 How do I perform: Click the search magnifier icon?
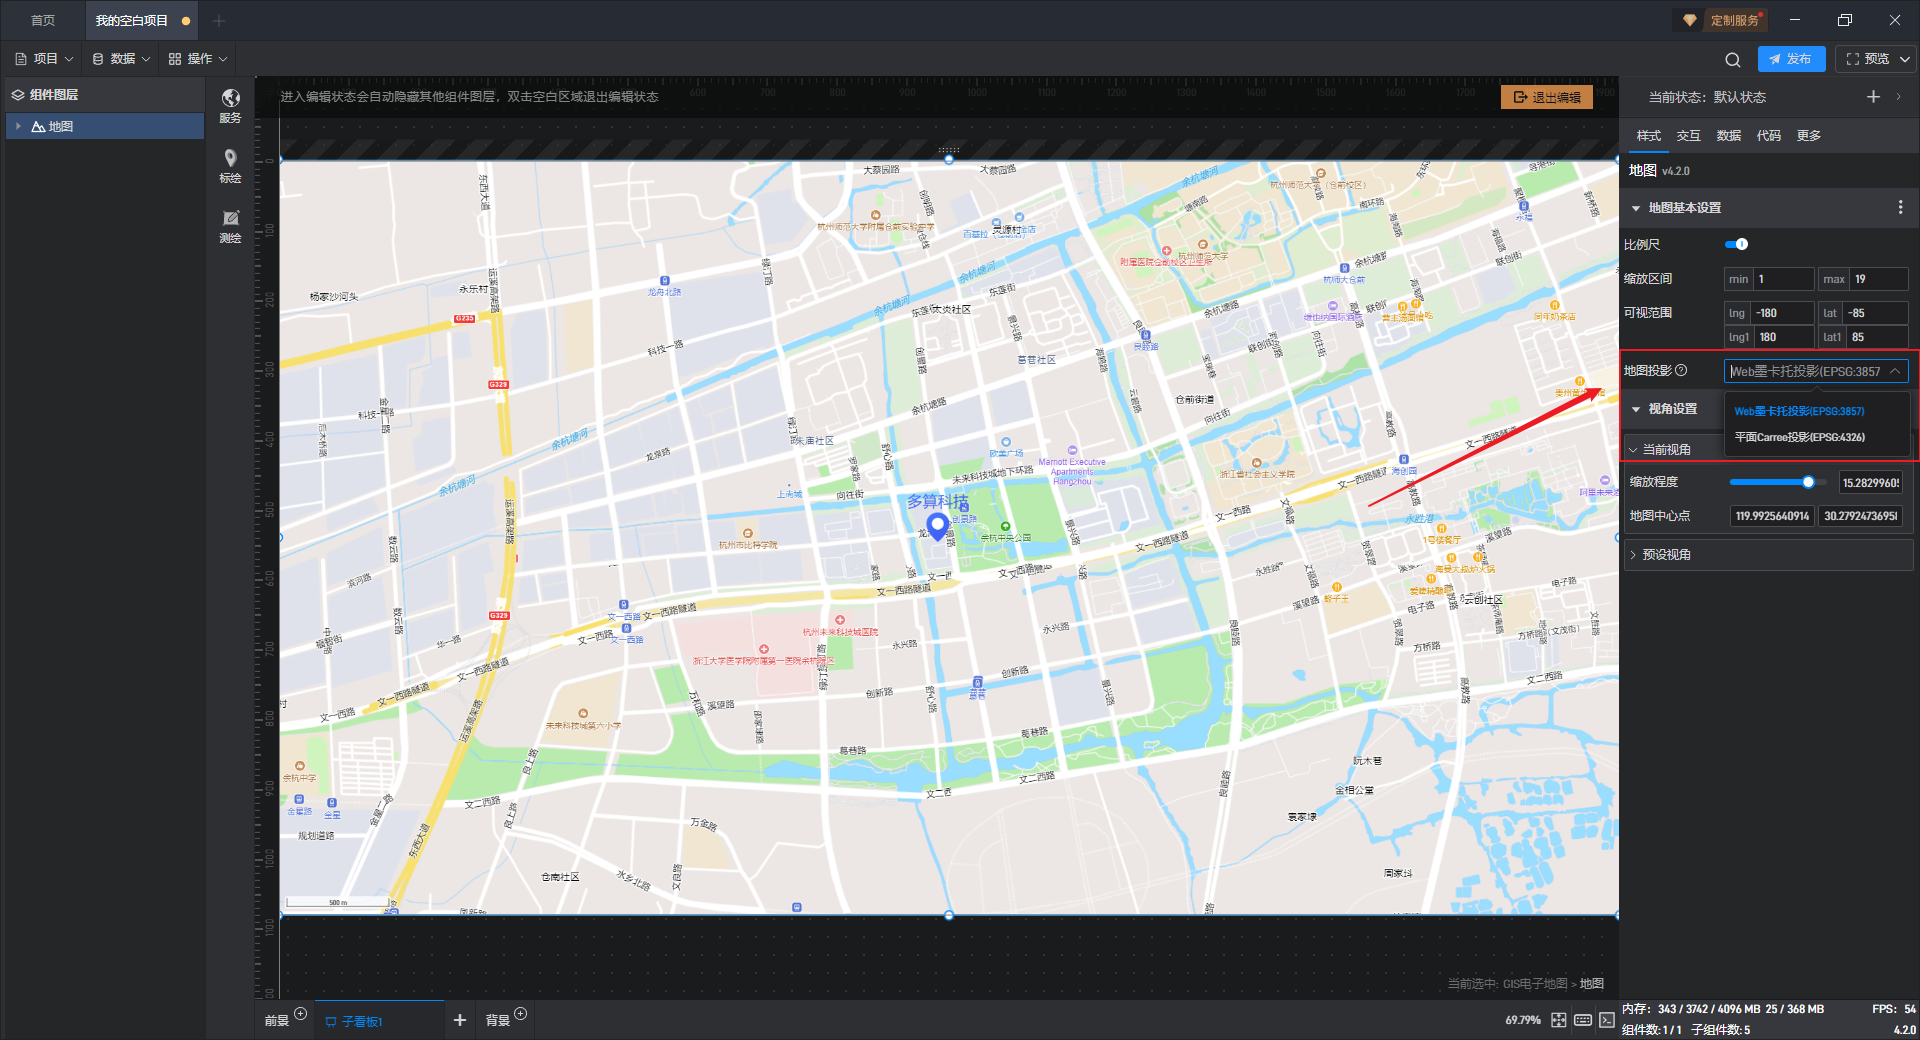[1733, 59]
